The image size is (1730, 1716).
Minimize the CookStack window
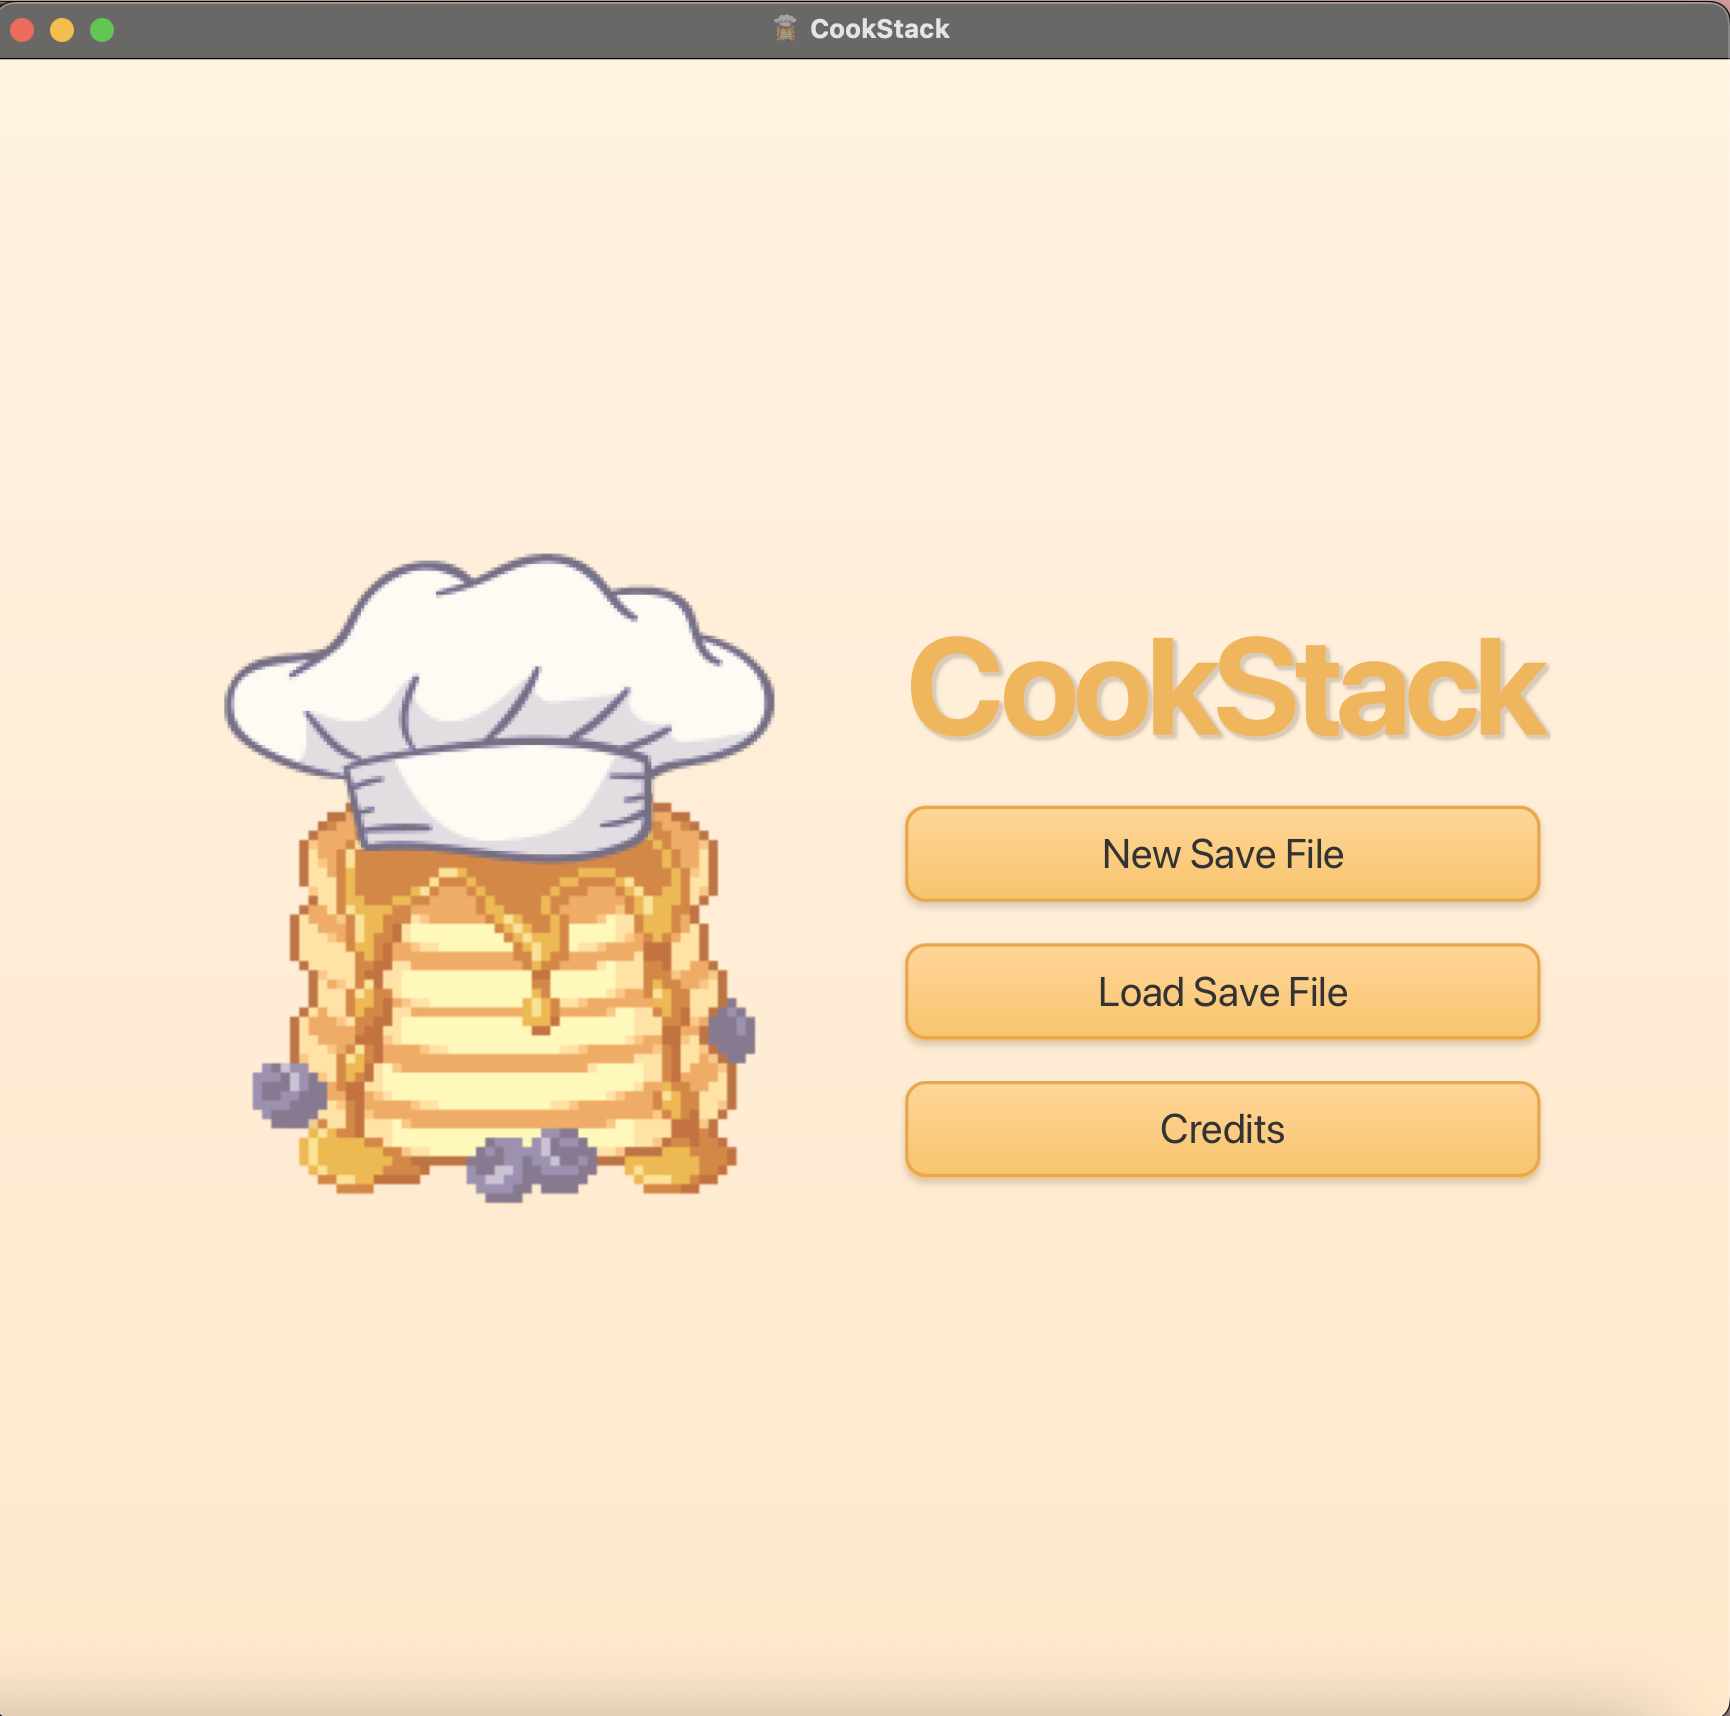(x=62, y=31)
